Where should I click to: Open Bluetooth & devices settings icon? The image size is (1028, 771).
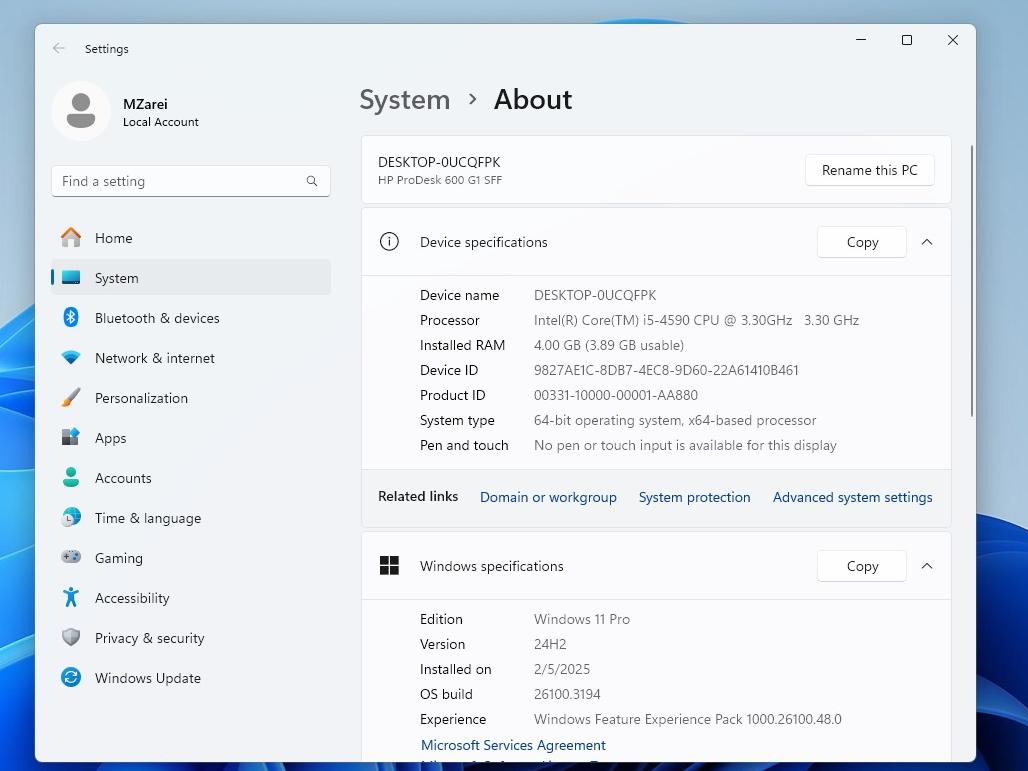[71, 318]
